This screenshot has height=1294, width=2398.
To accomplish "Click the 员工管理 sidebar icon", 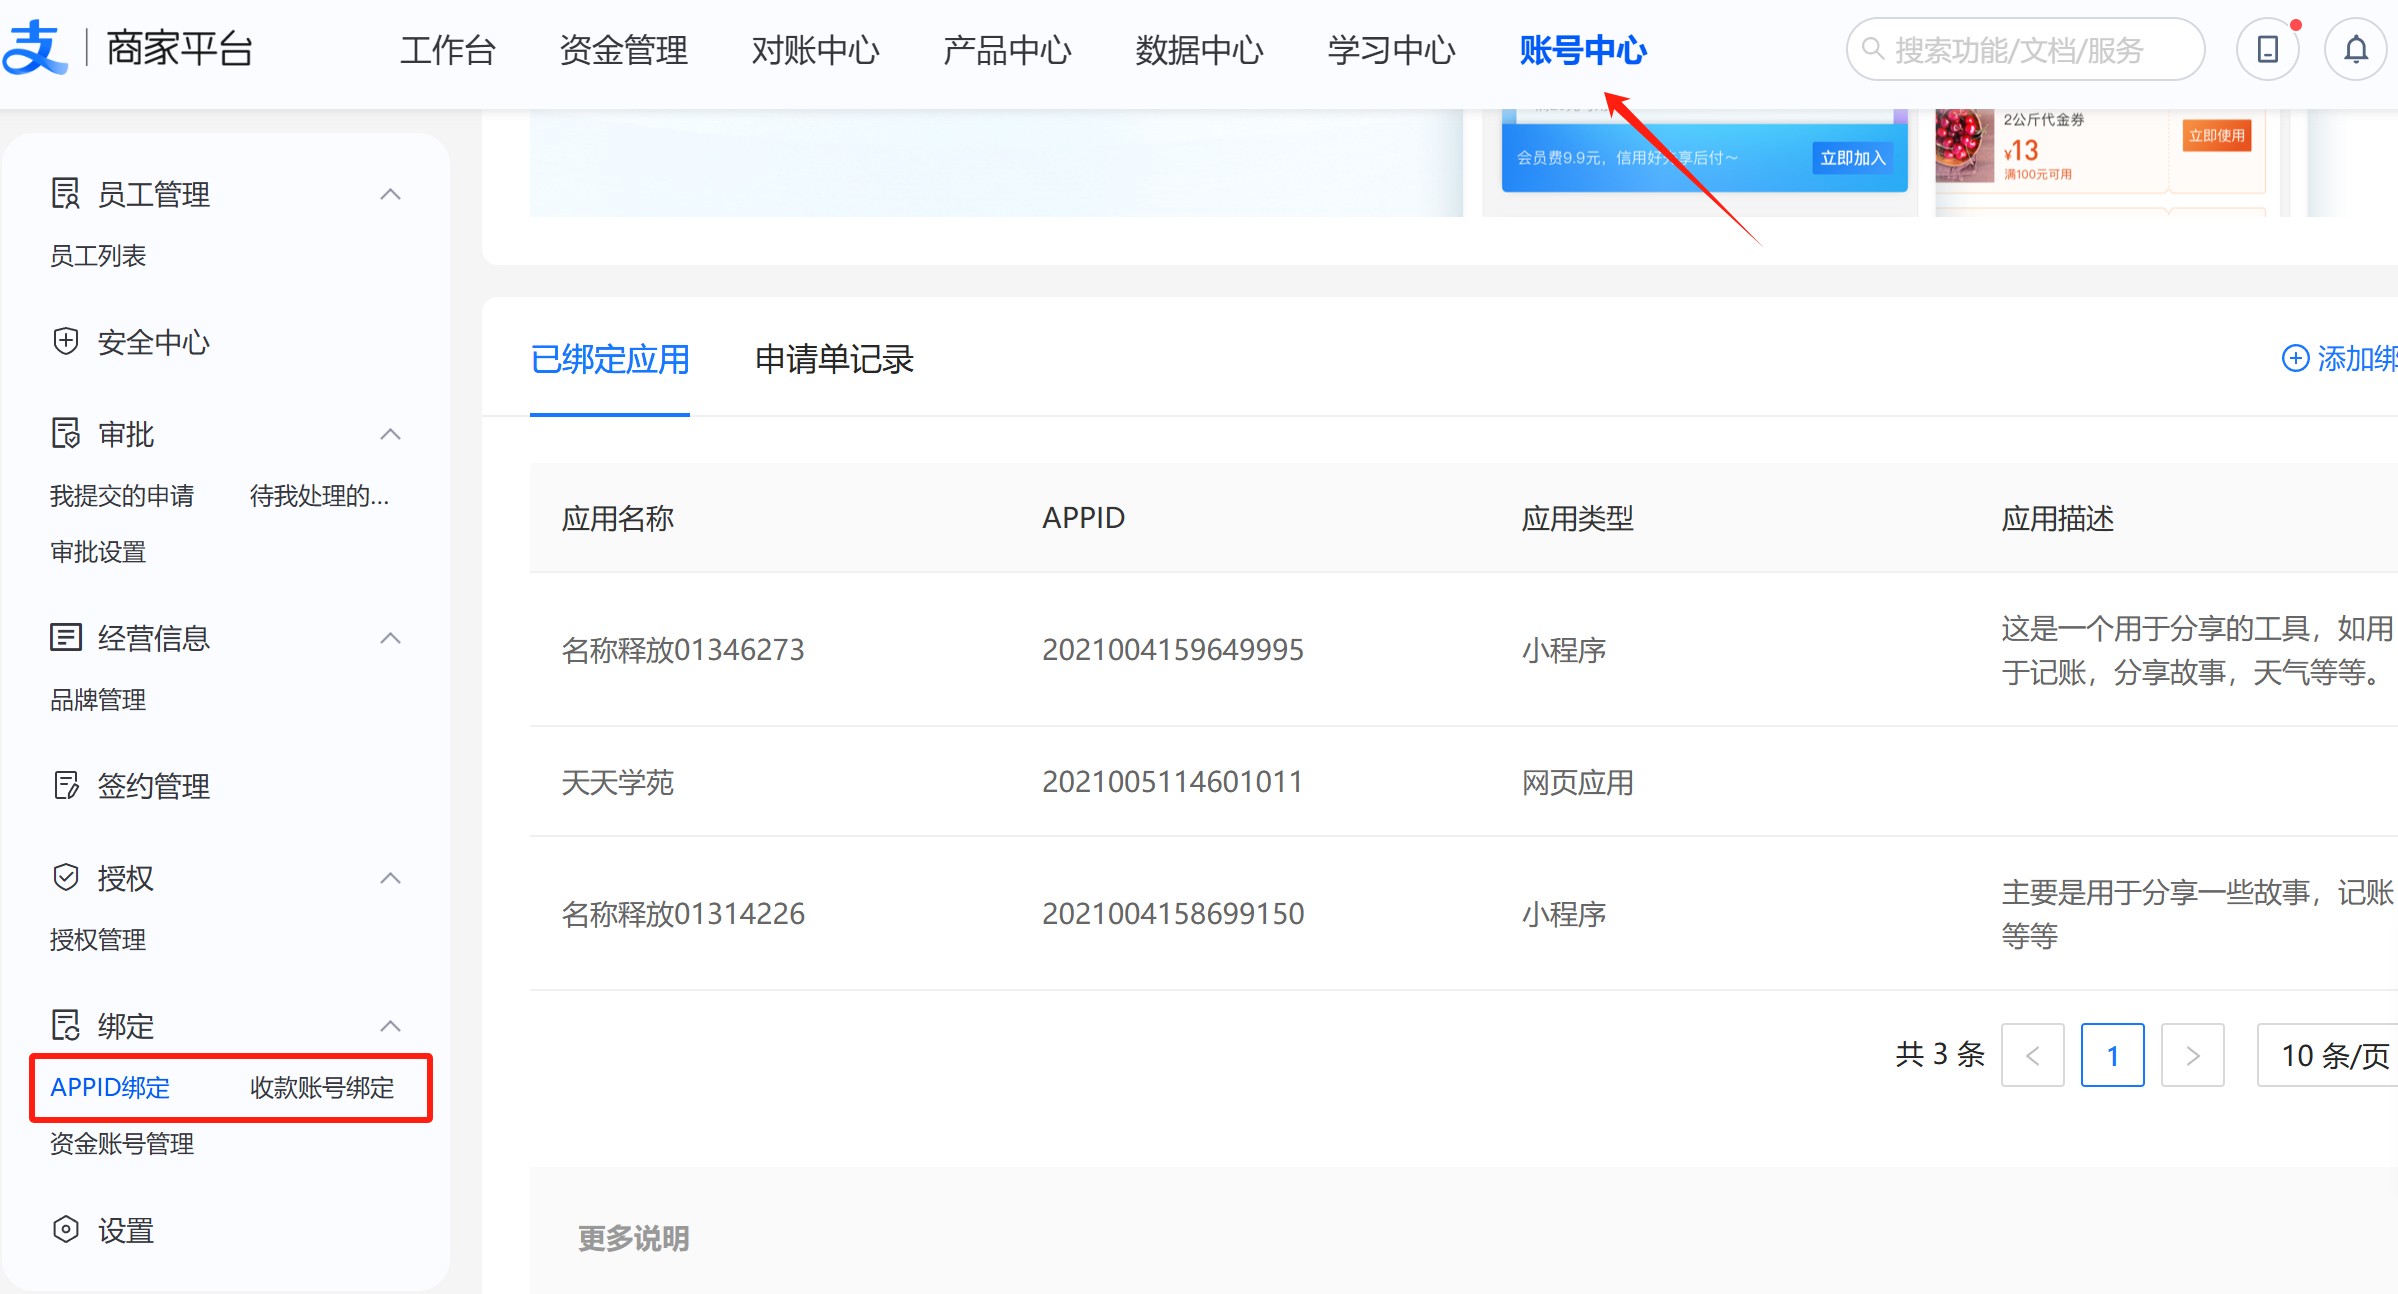I will tap(66, 194).
